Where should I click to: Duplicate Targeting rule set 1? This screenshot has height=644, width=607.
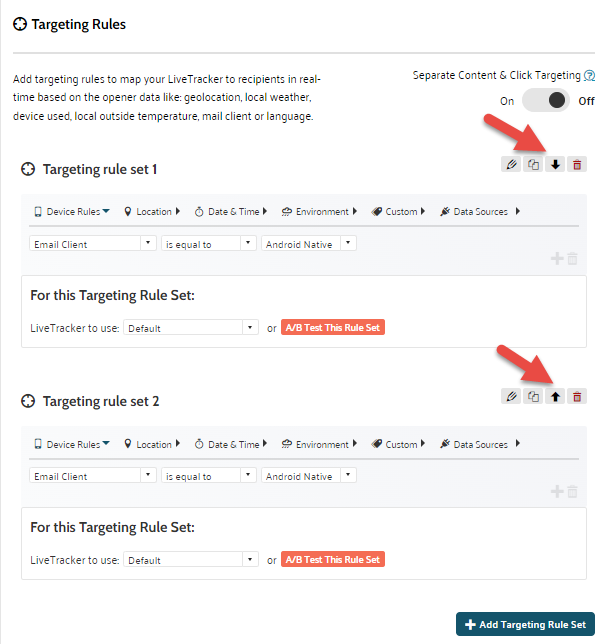(533, 165)
